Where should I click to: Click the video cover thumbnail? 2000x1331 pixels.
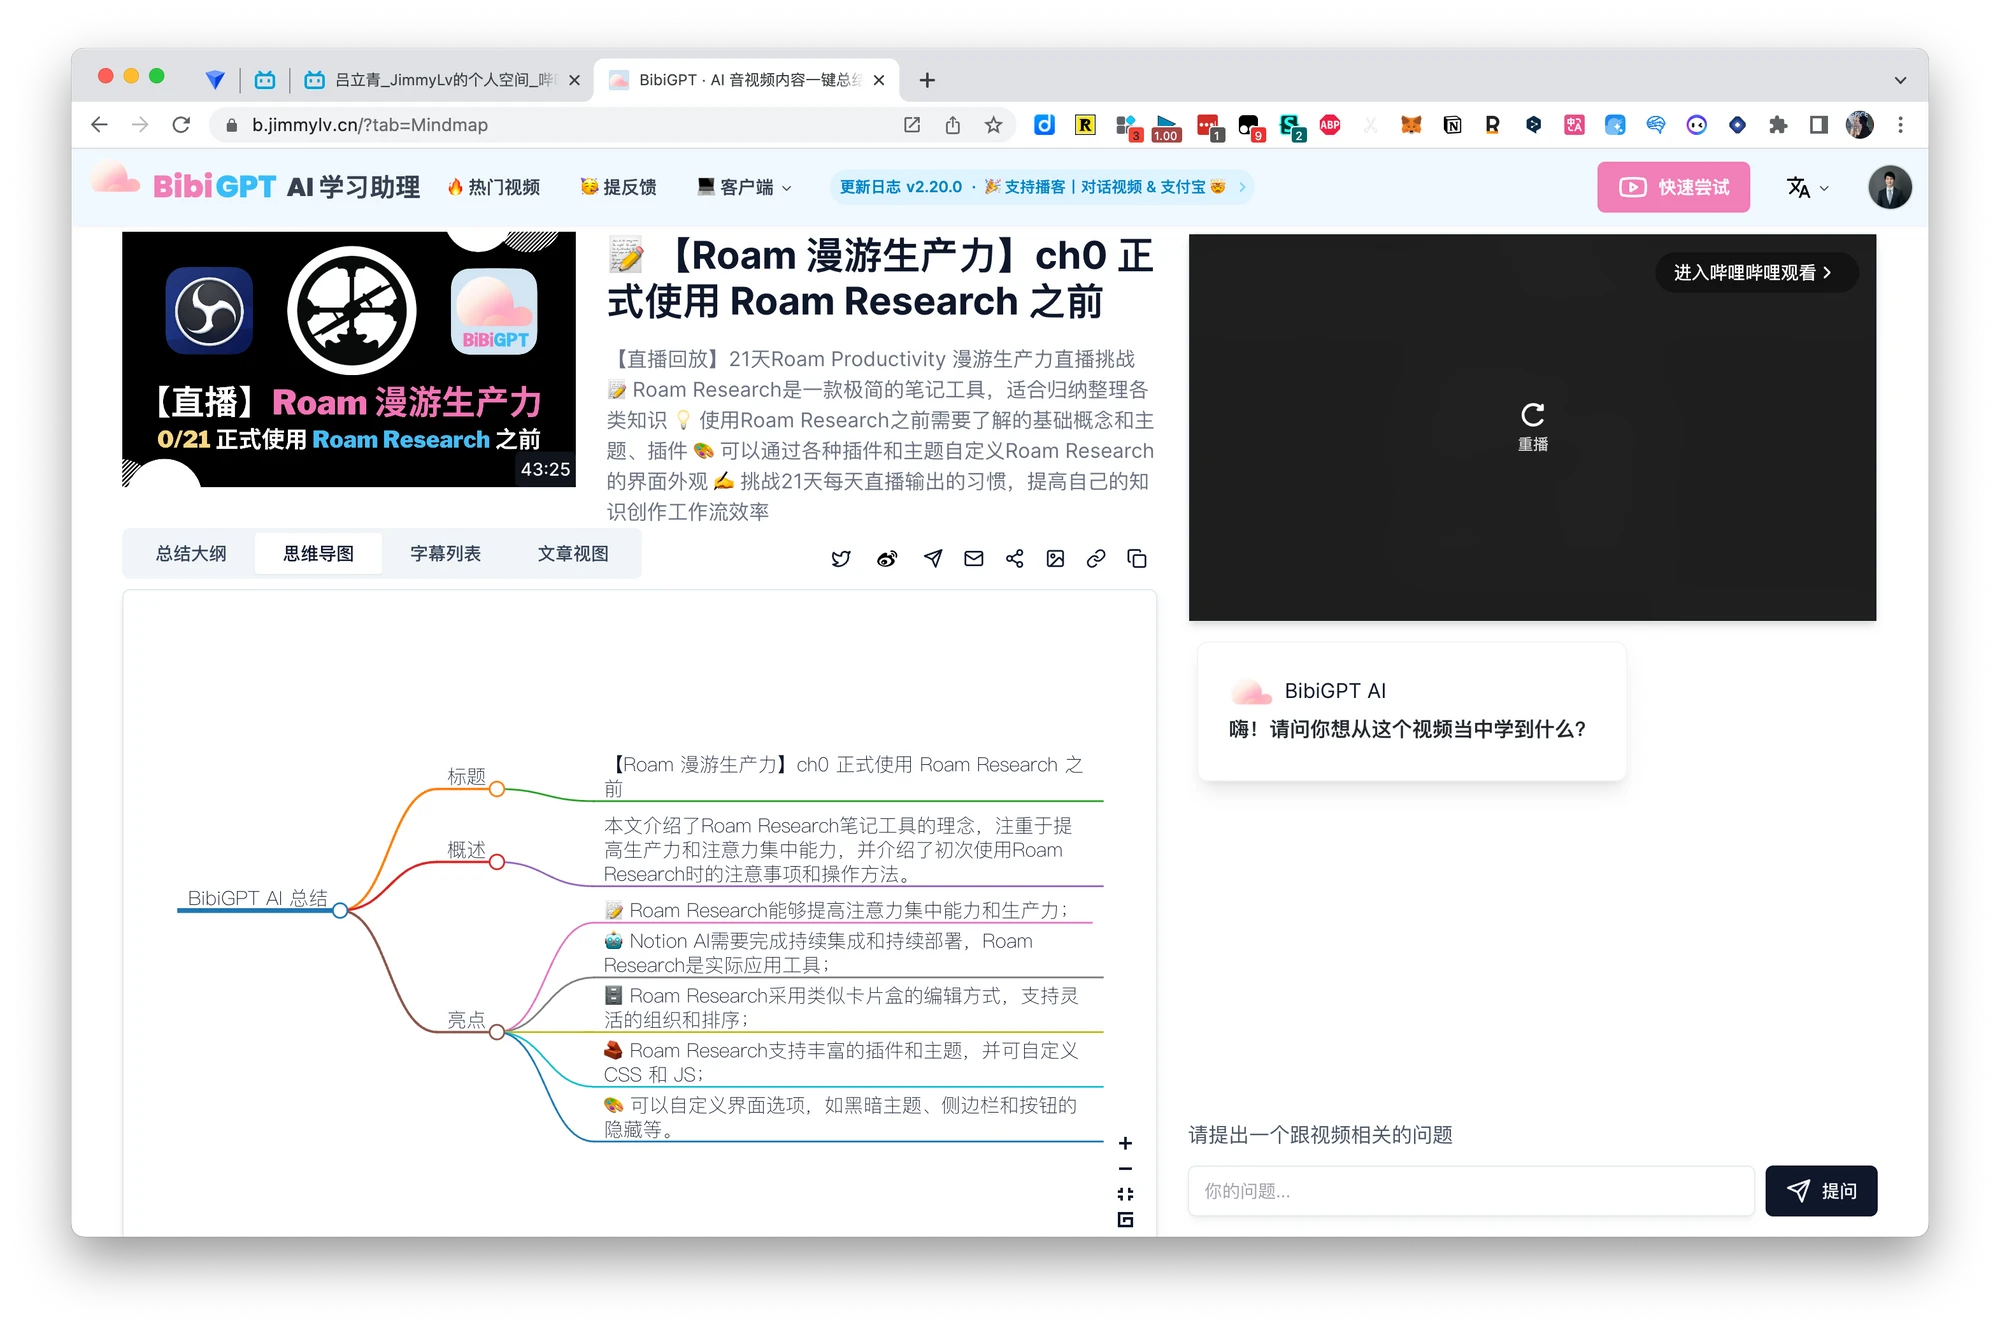coord(349,359)
